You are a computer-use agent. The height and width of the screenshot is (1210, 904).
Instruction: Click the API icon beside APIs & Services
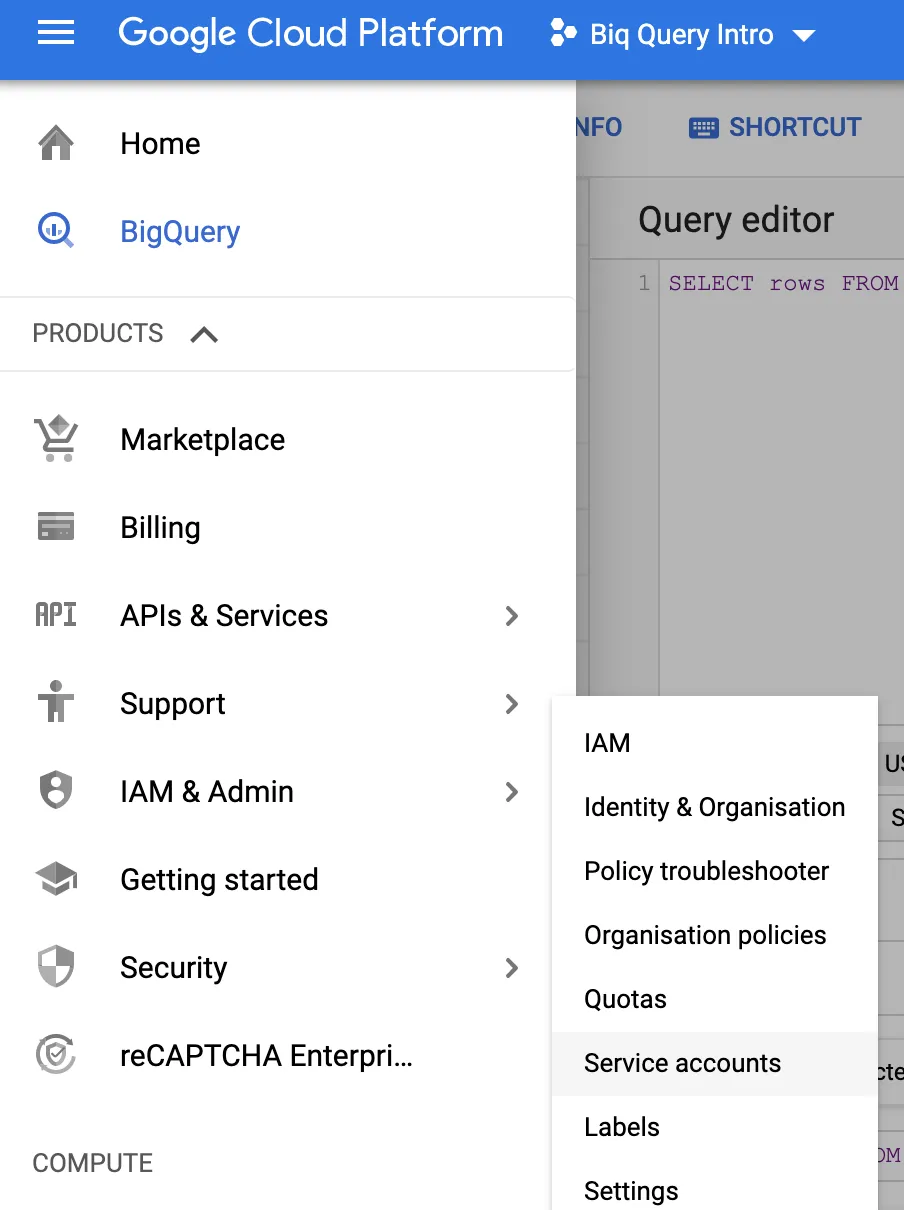click(56, 615)
